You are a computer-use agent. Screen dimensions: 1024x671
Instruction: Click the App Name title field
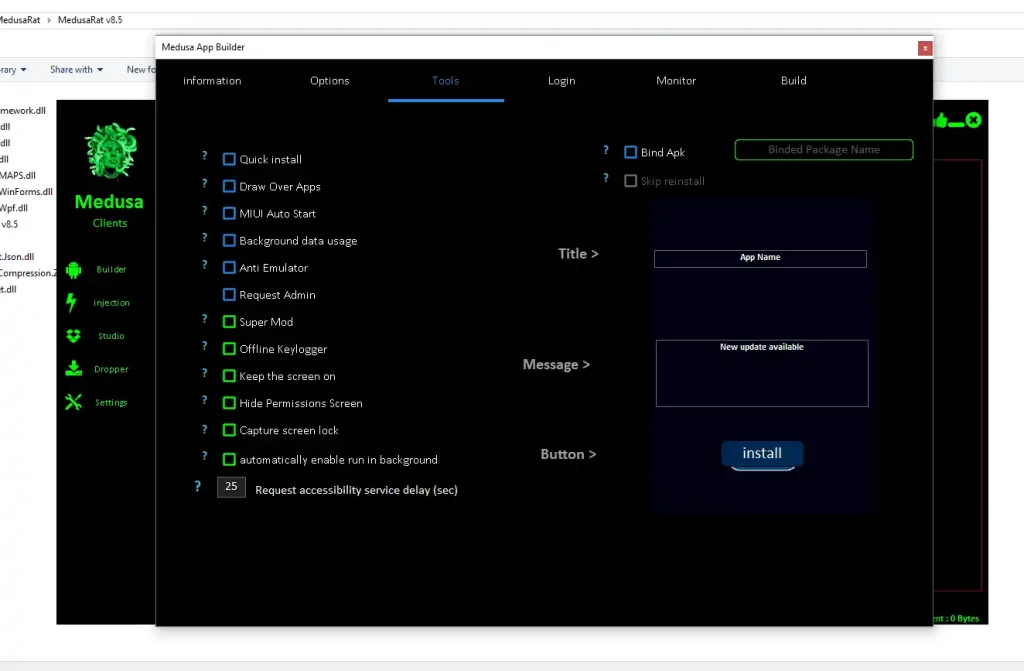pos(760,258)
